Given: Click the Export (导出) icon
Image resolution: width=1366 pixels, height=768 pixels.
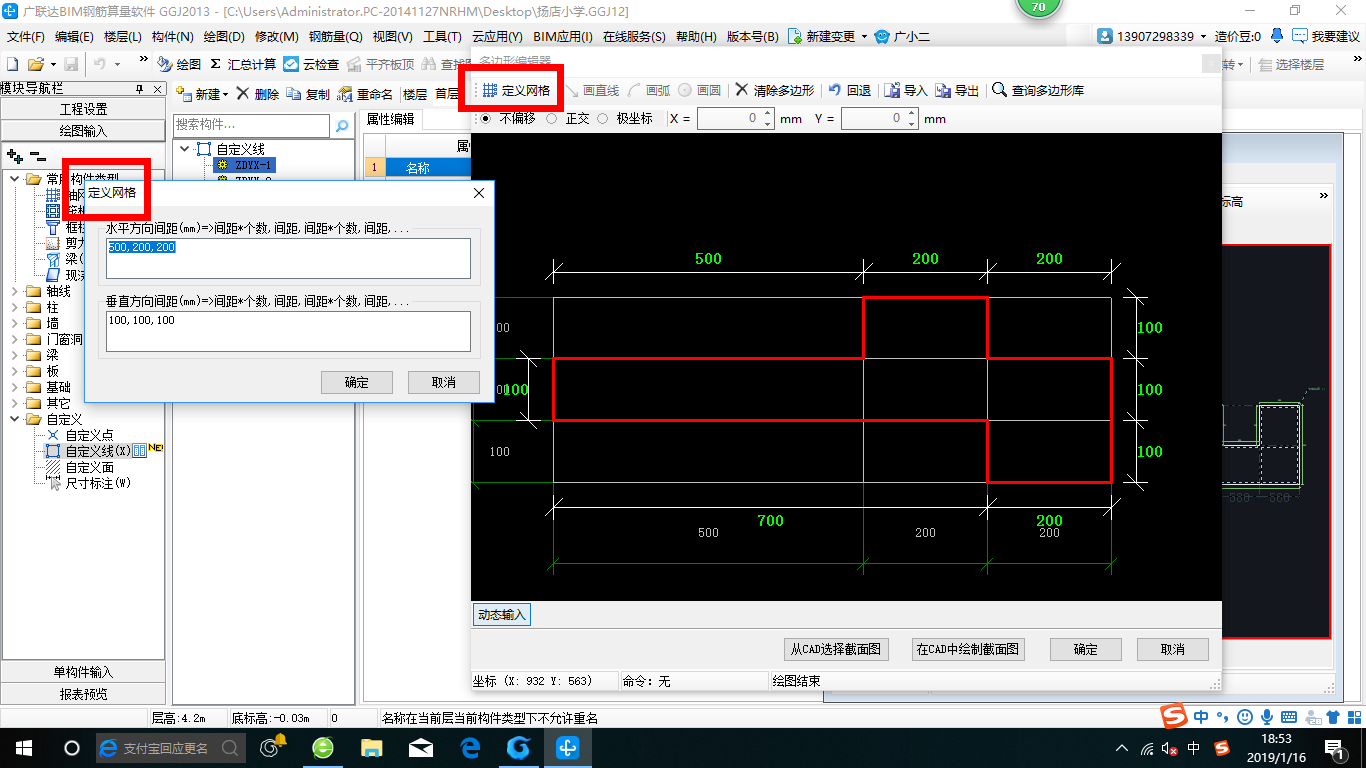Looking at the screenshot, I should click(943, 90).
